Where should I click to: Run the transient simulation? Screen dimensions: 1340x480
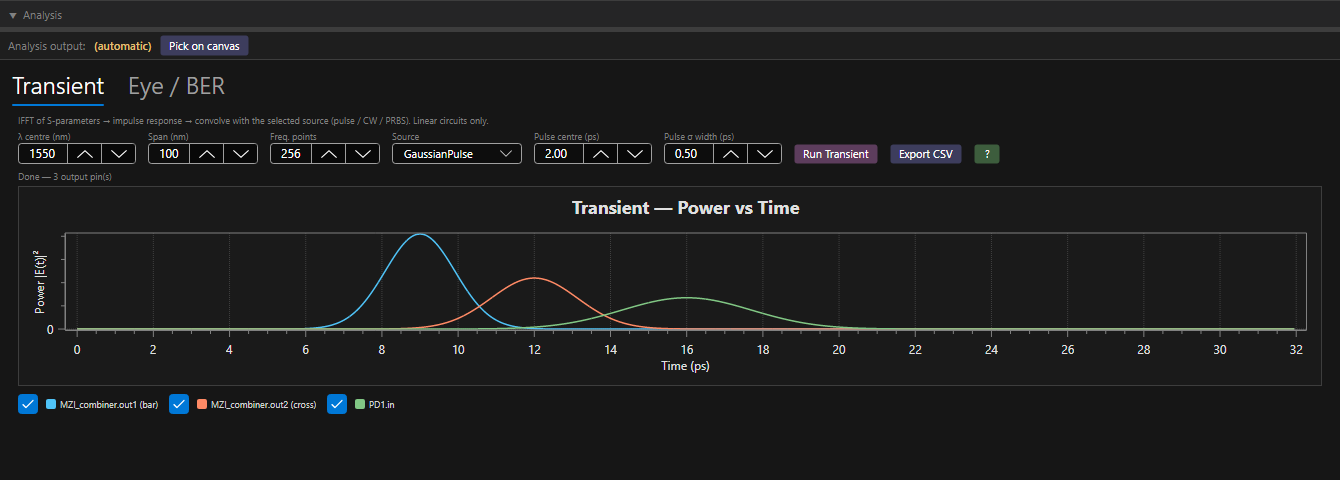pos(836,154)
